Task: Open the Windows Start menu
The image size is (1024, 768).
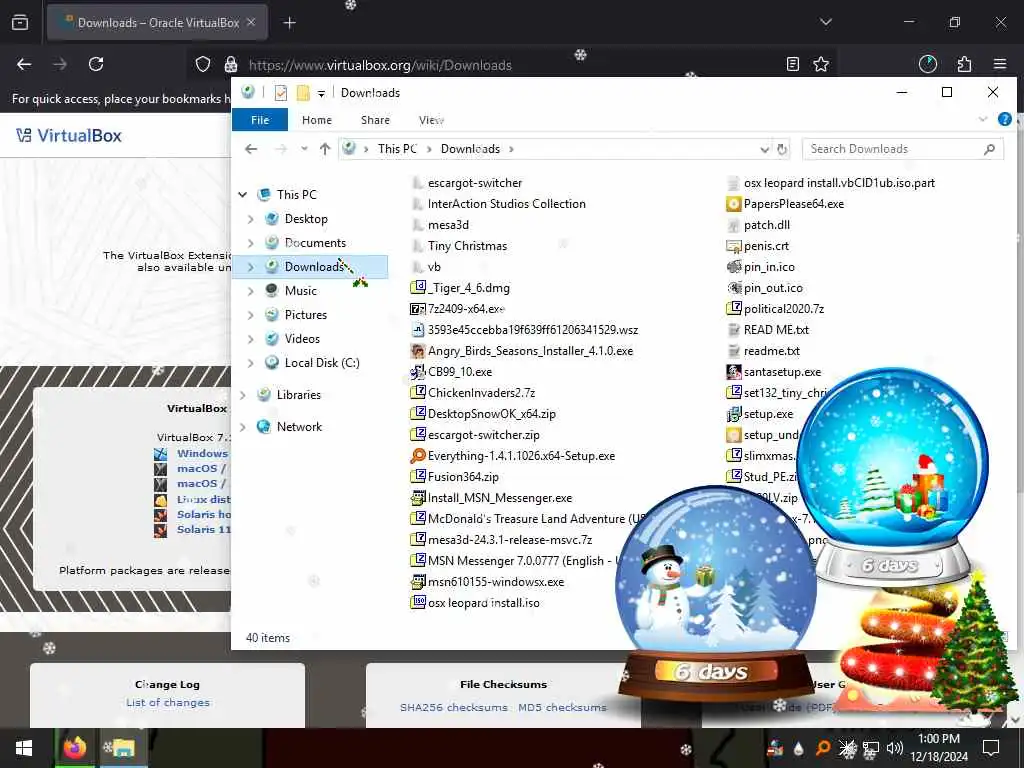Action: [x=24, y=748]
